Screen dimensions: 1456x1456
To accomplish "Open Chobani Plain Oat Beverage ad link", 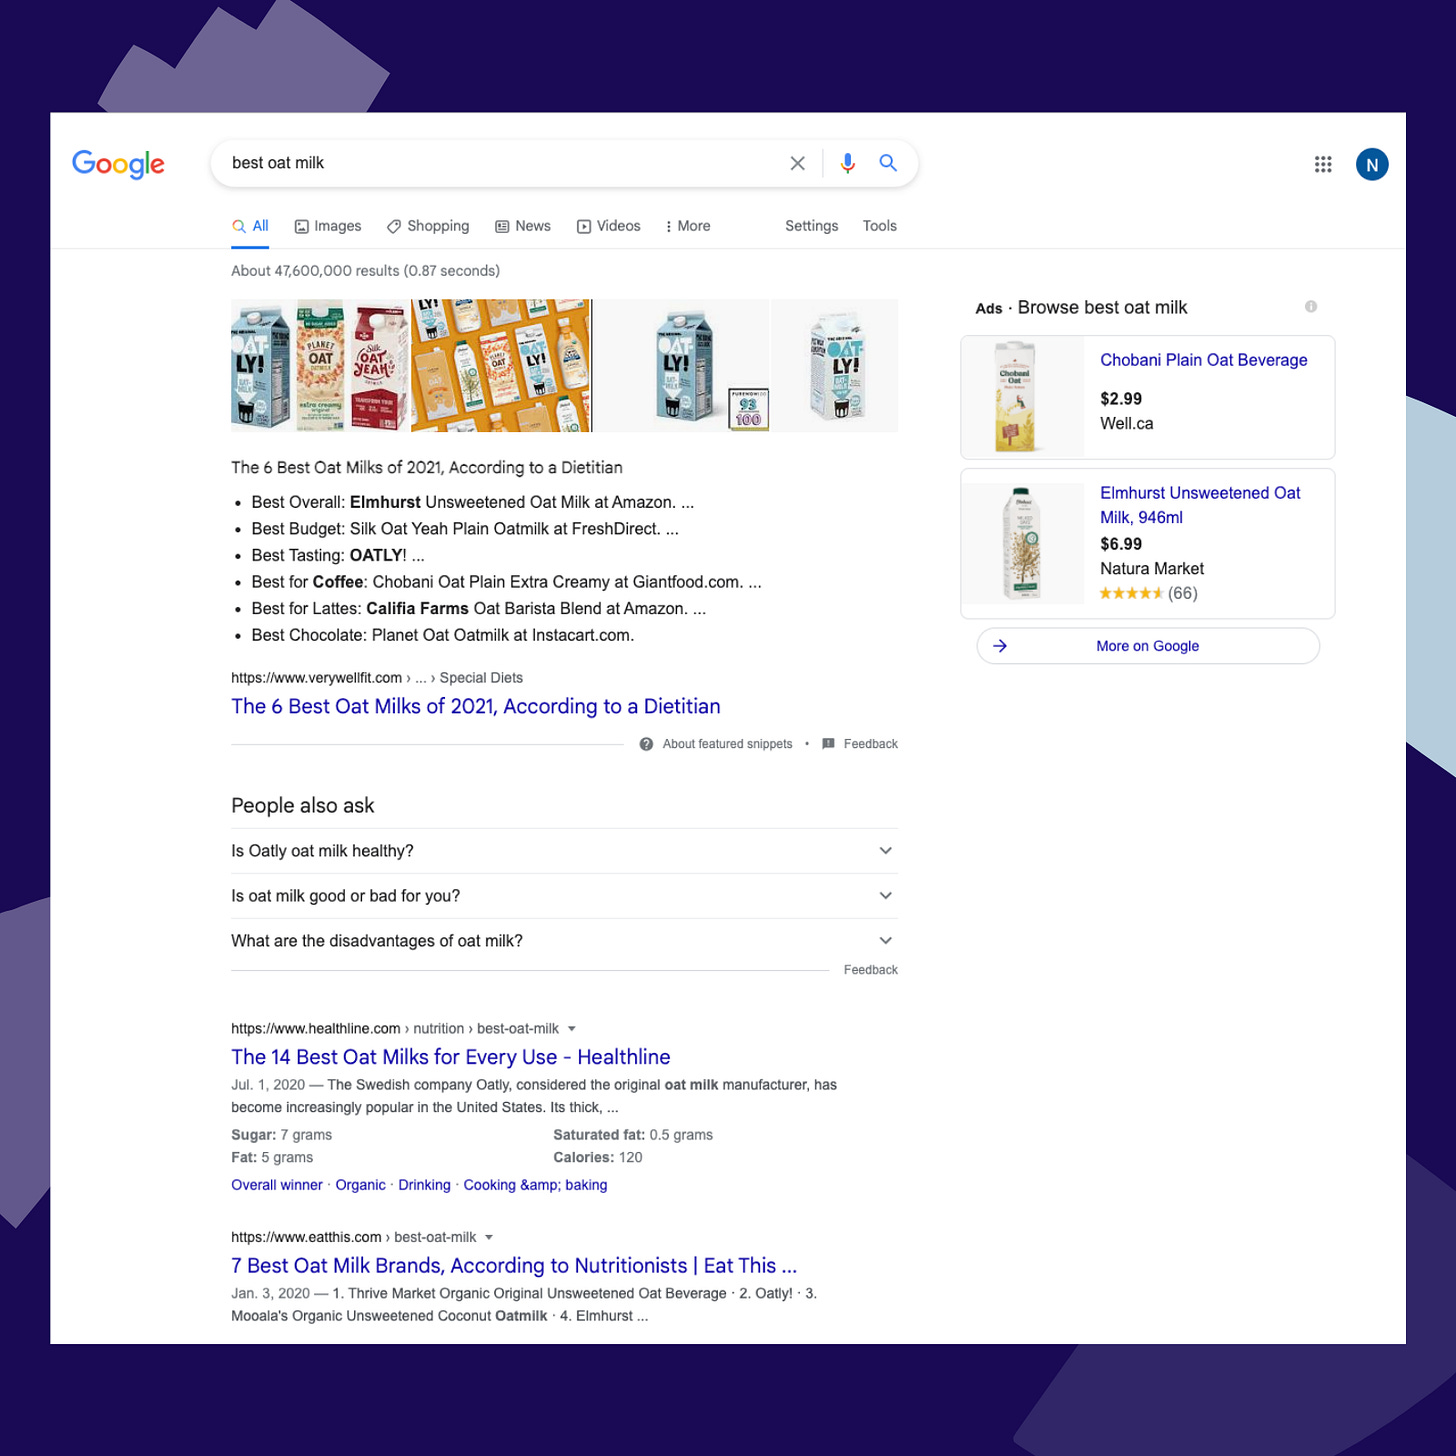I will (x=1204, y=360).
